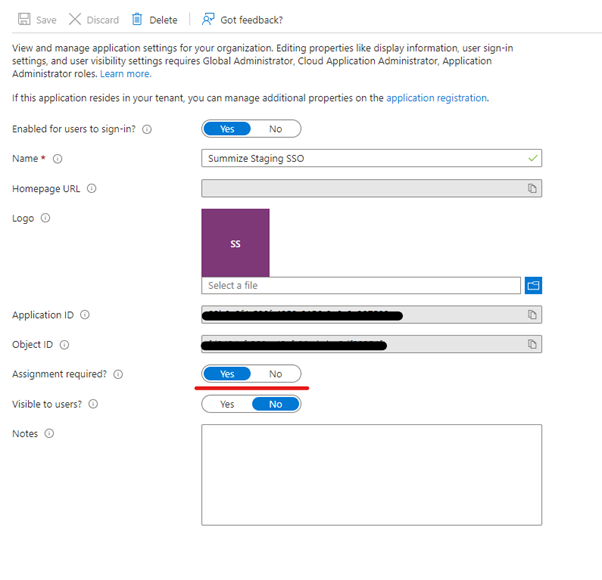The image size is (602, 580).
Task: Click the Delete trash icon in toolbar
Action: tap(138, 20)
